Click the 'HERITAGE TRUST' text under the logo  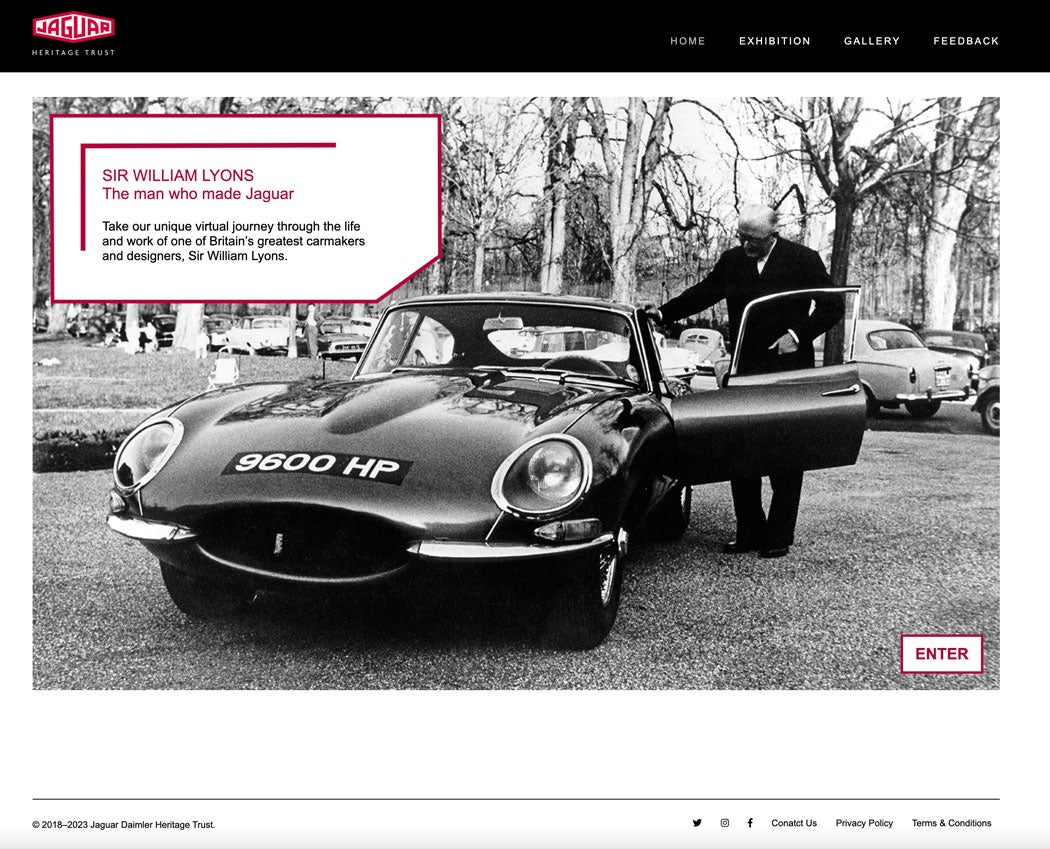(74, 52)
